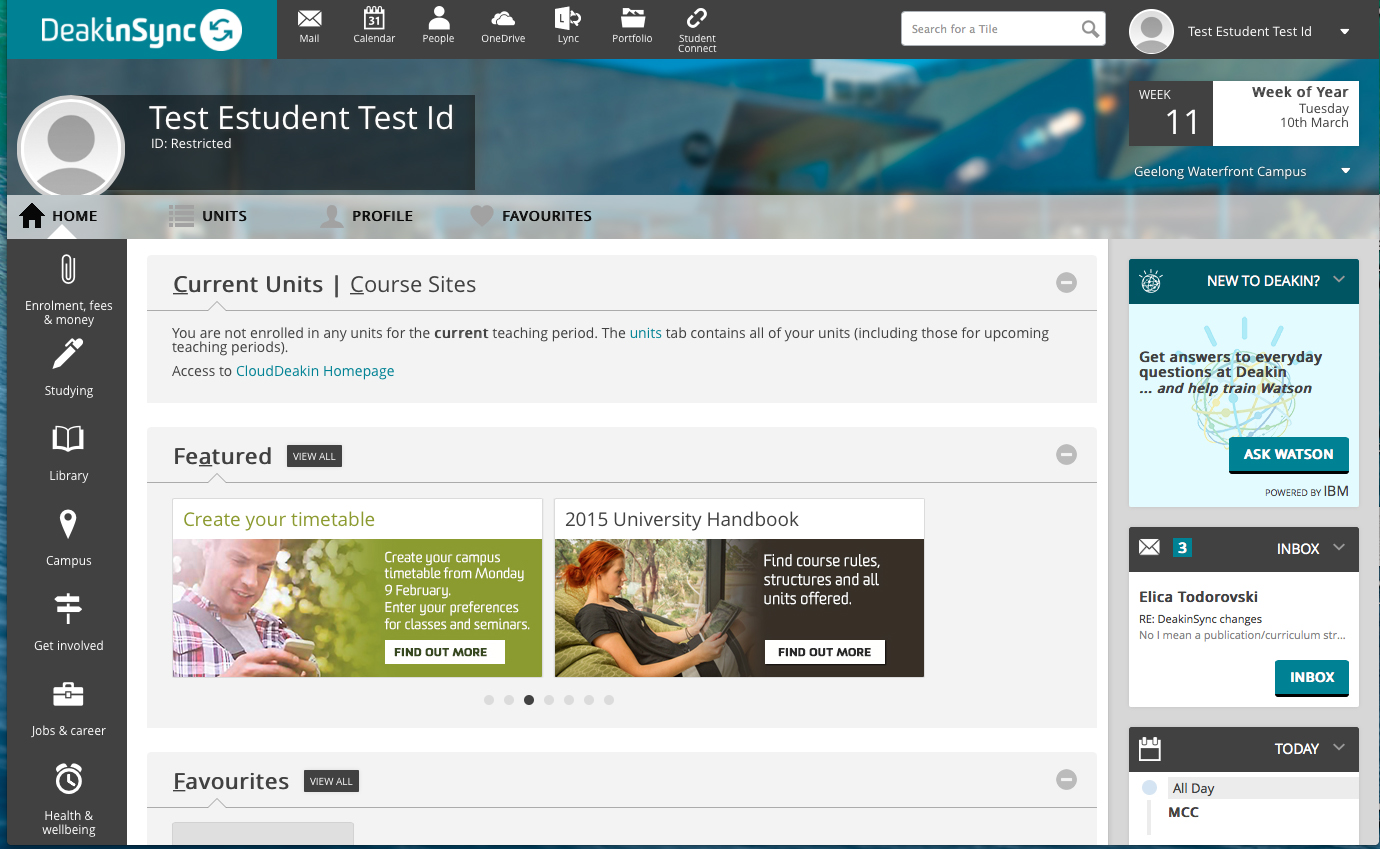Screen dimensions: 1380x849
Task: Collapse the Current Units panel
Action: coord(1067,283)
